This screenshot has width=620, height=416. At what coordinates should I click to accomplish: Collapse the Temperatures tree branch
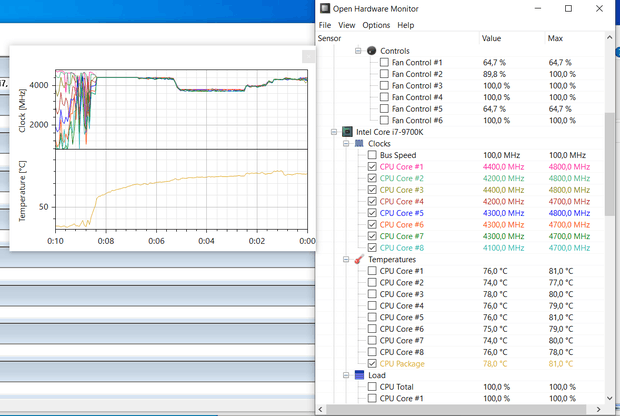pyautogui.click(x=345, y=259)
